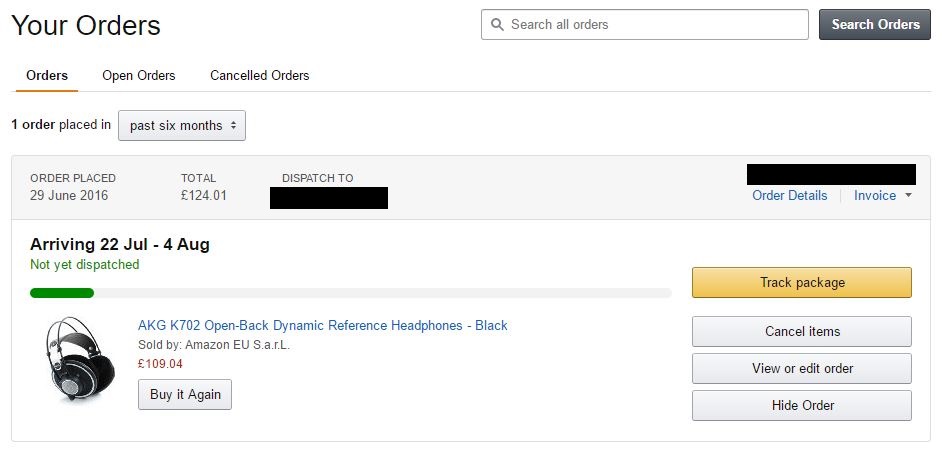Screen dimensions: 942x450
Task: Hit the Hide Order button
Action: pos(801,405)
